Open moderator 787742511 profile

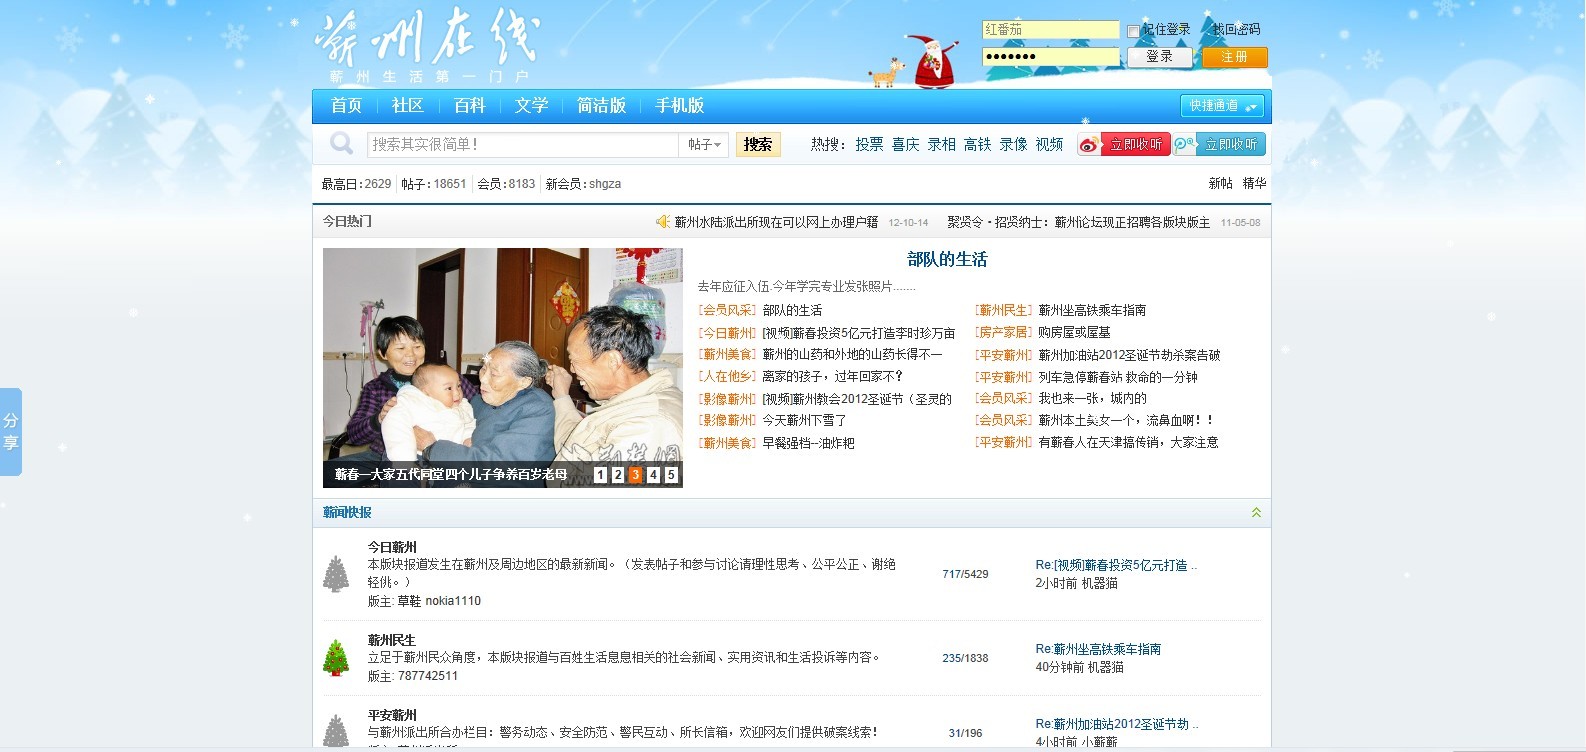point(428,676)
